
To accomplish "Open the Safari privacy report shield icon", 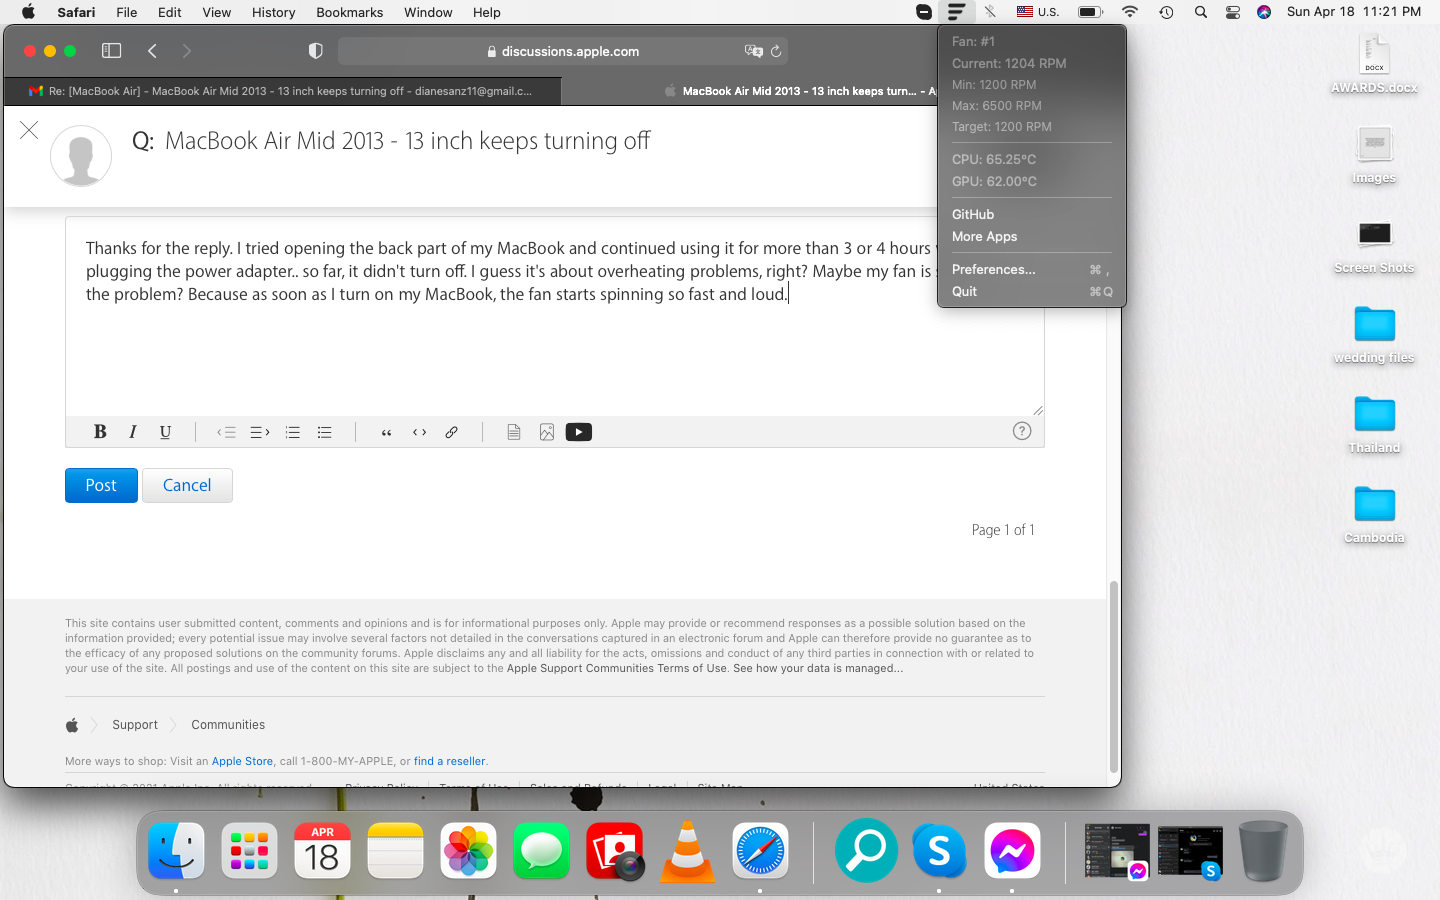I will 316,51.
